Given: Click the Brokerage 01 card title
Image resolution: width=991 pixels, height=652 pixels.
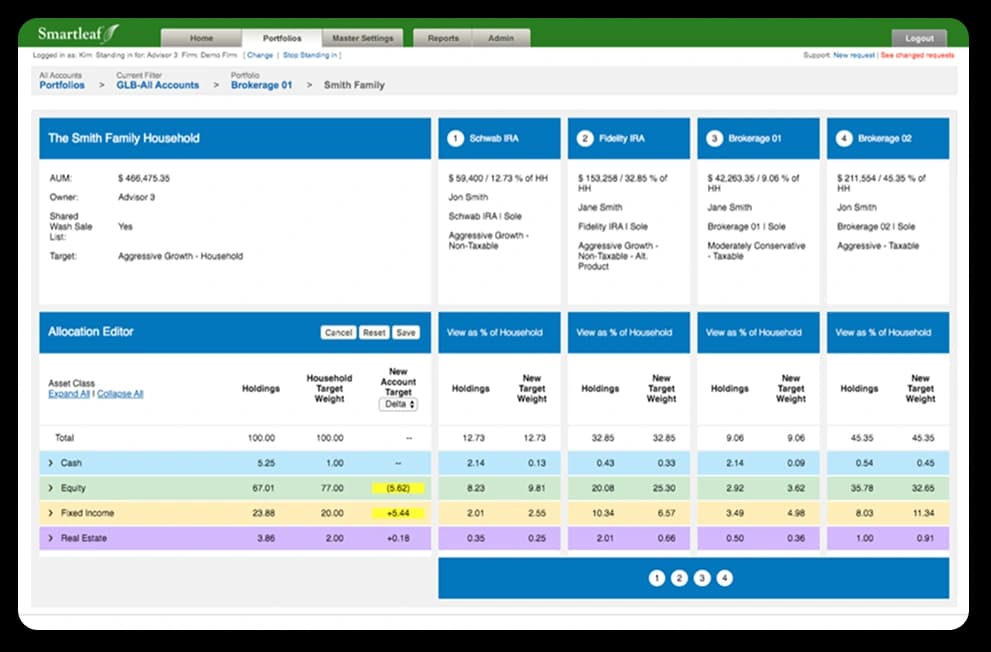Looking at the screenshot, I should pyautogui.click(x=755, y=138).
